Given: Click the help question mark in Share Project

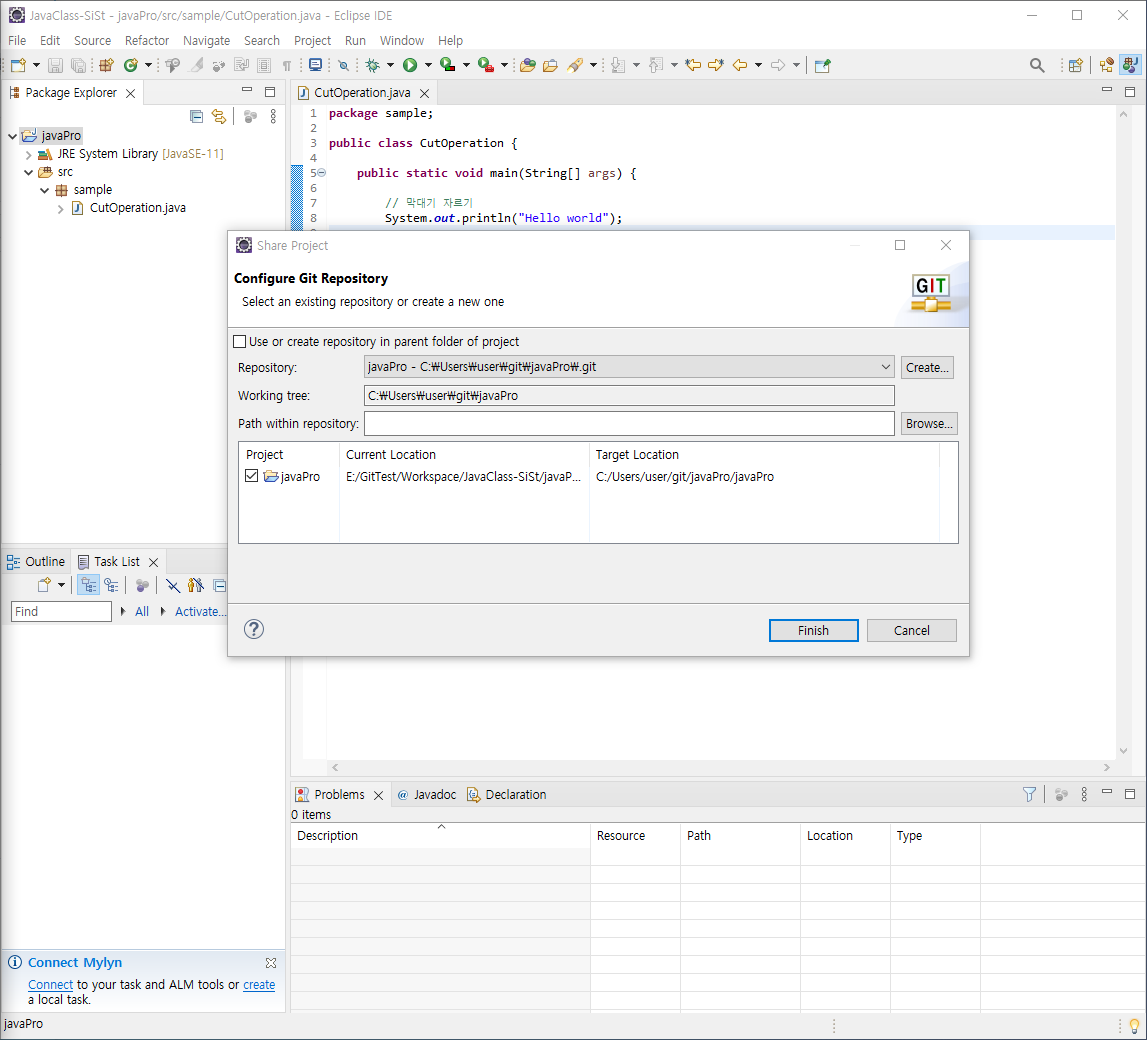Looking at the screenshot, I should [x=254, y=629].
